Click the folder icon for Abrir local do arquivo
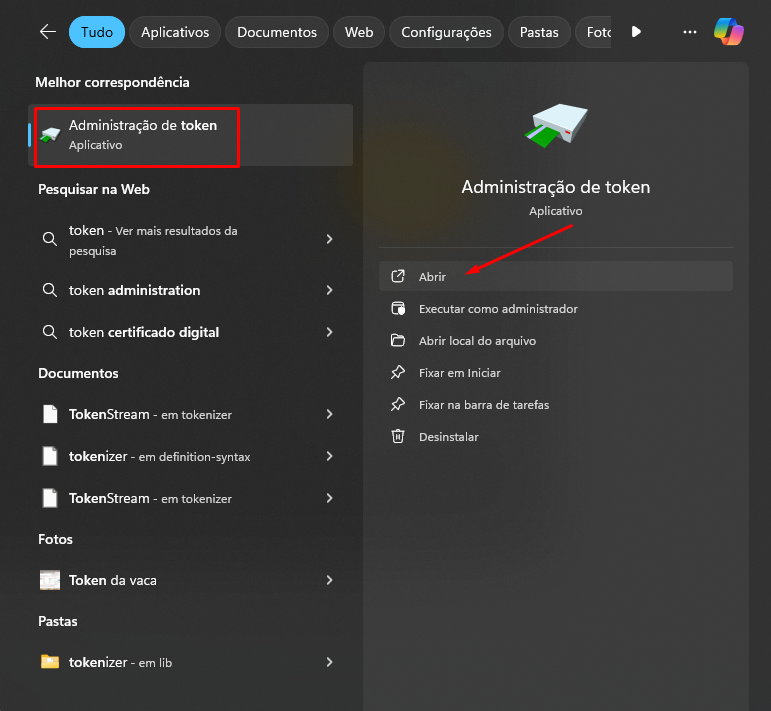This screenshot has width=771, height=711. coord(398,341)
